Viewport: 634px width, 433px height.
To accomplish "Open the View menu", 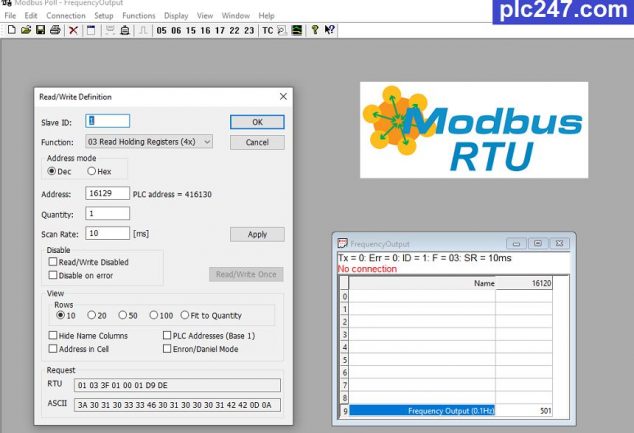I will (x=205, y=16).
